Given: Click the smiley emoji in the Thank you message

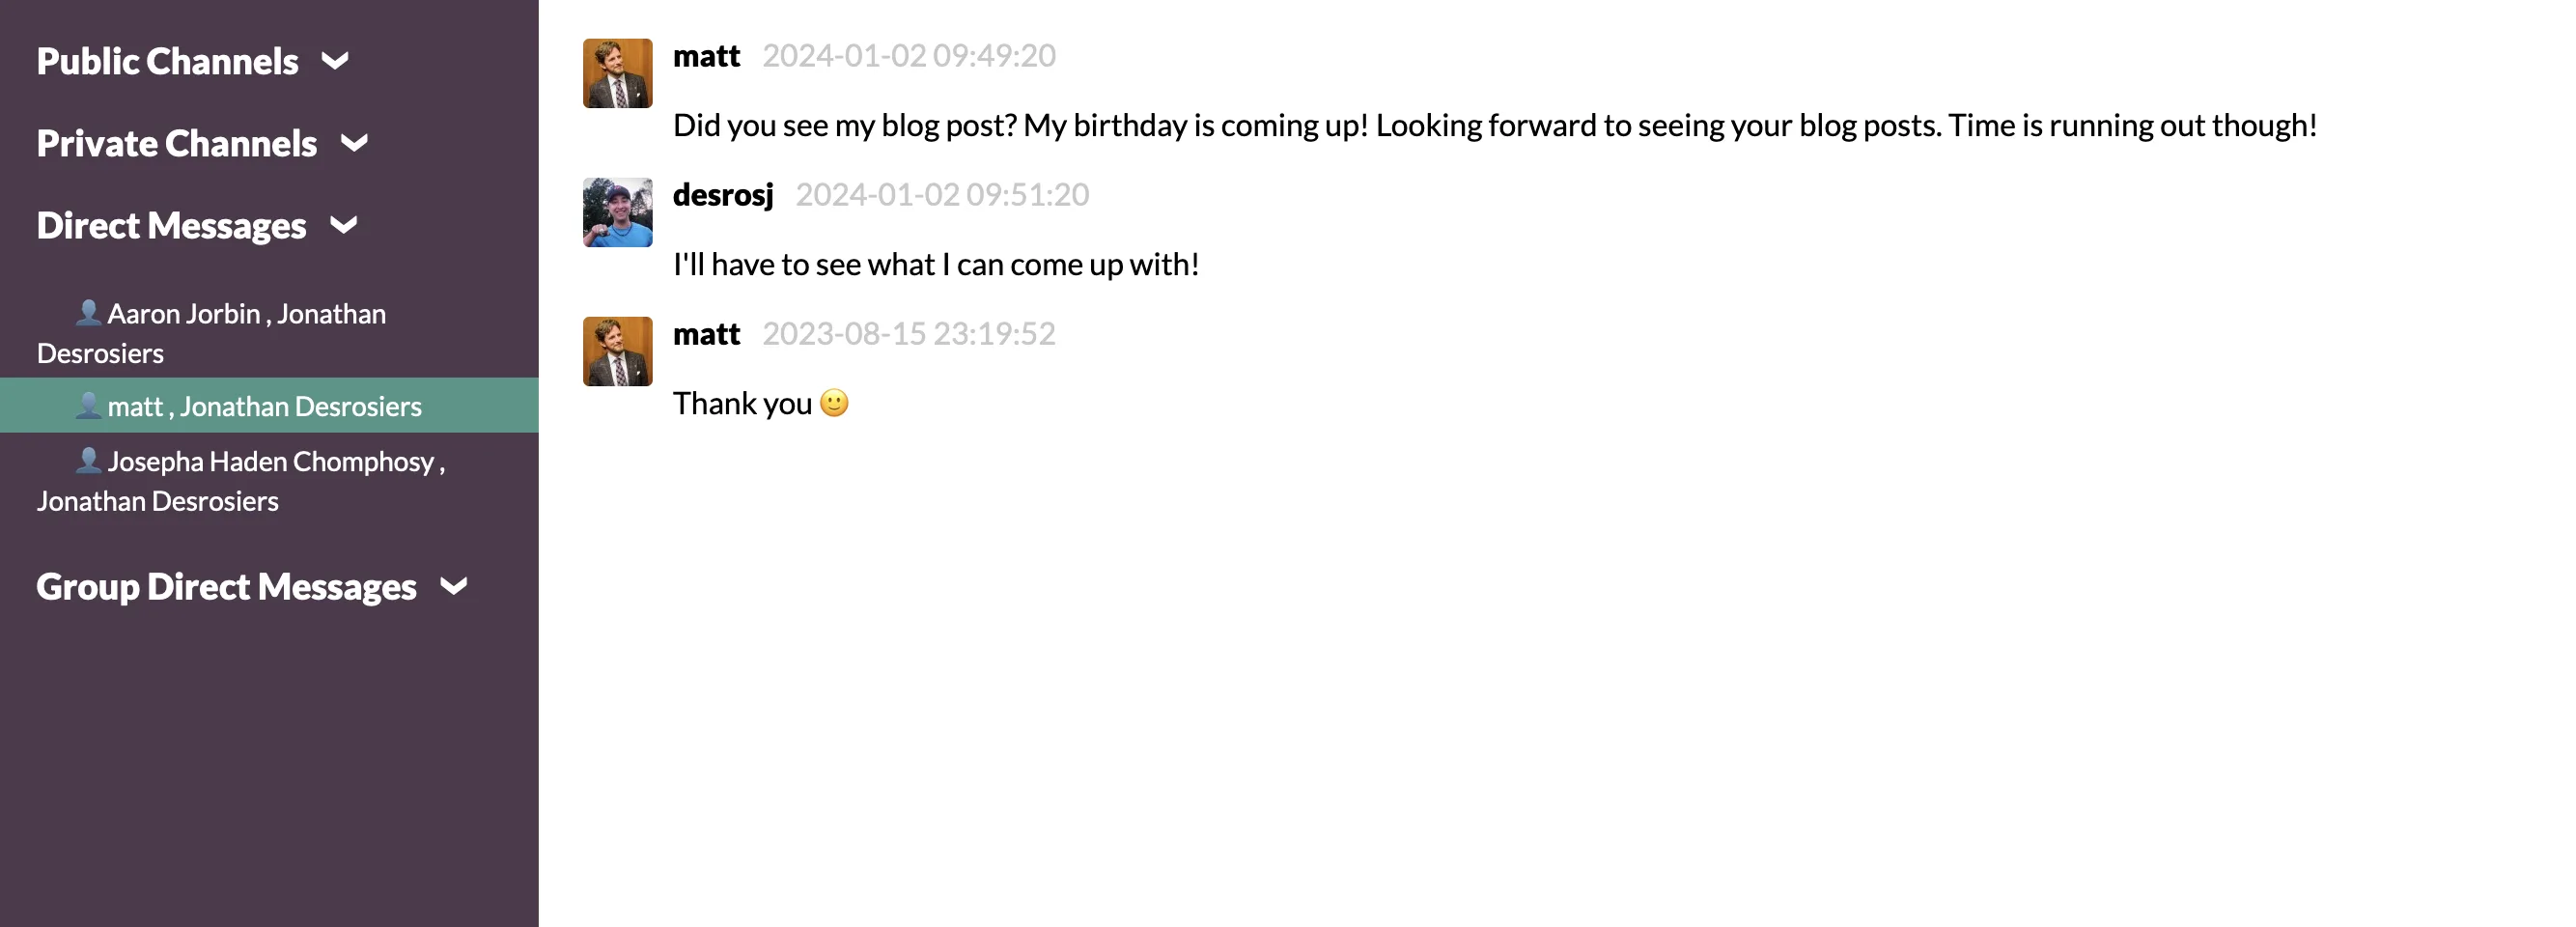Looking at the screenshot, I should click(834, 402).
